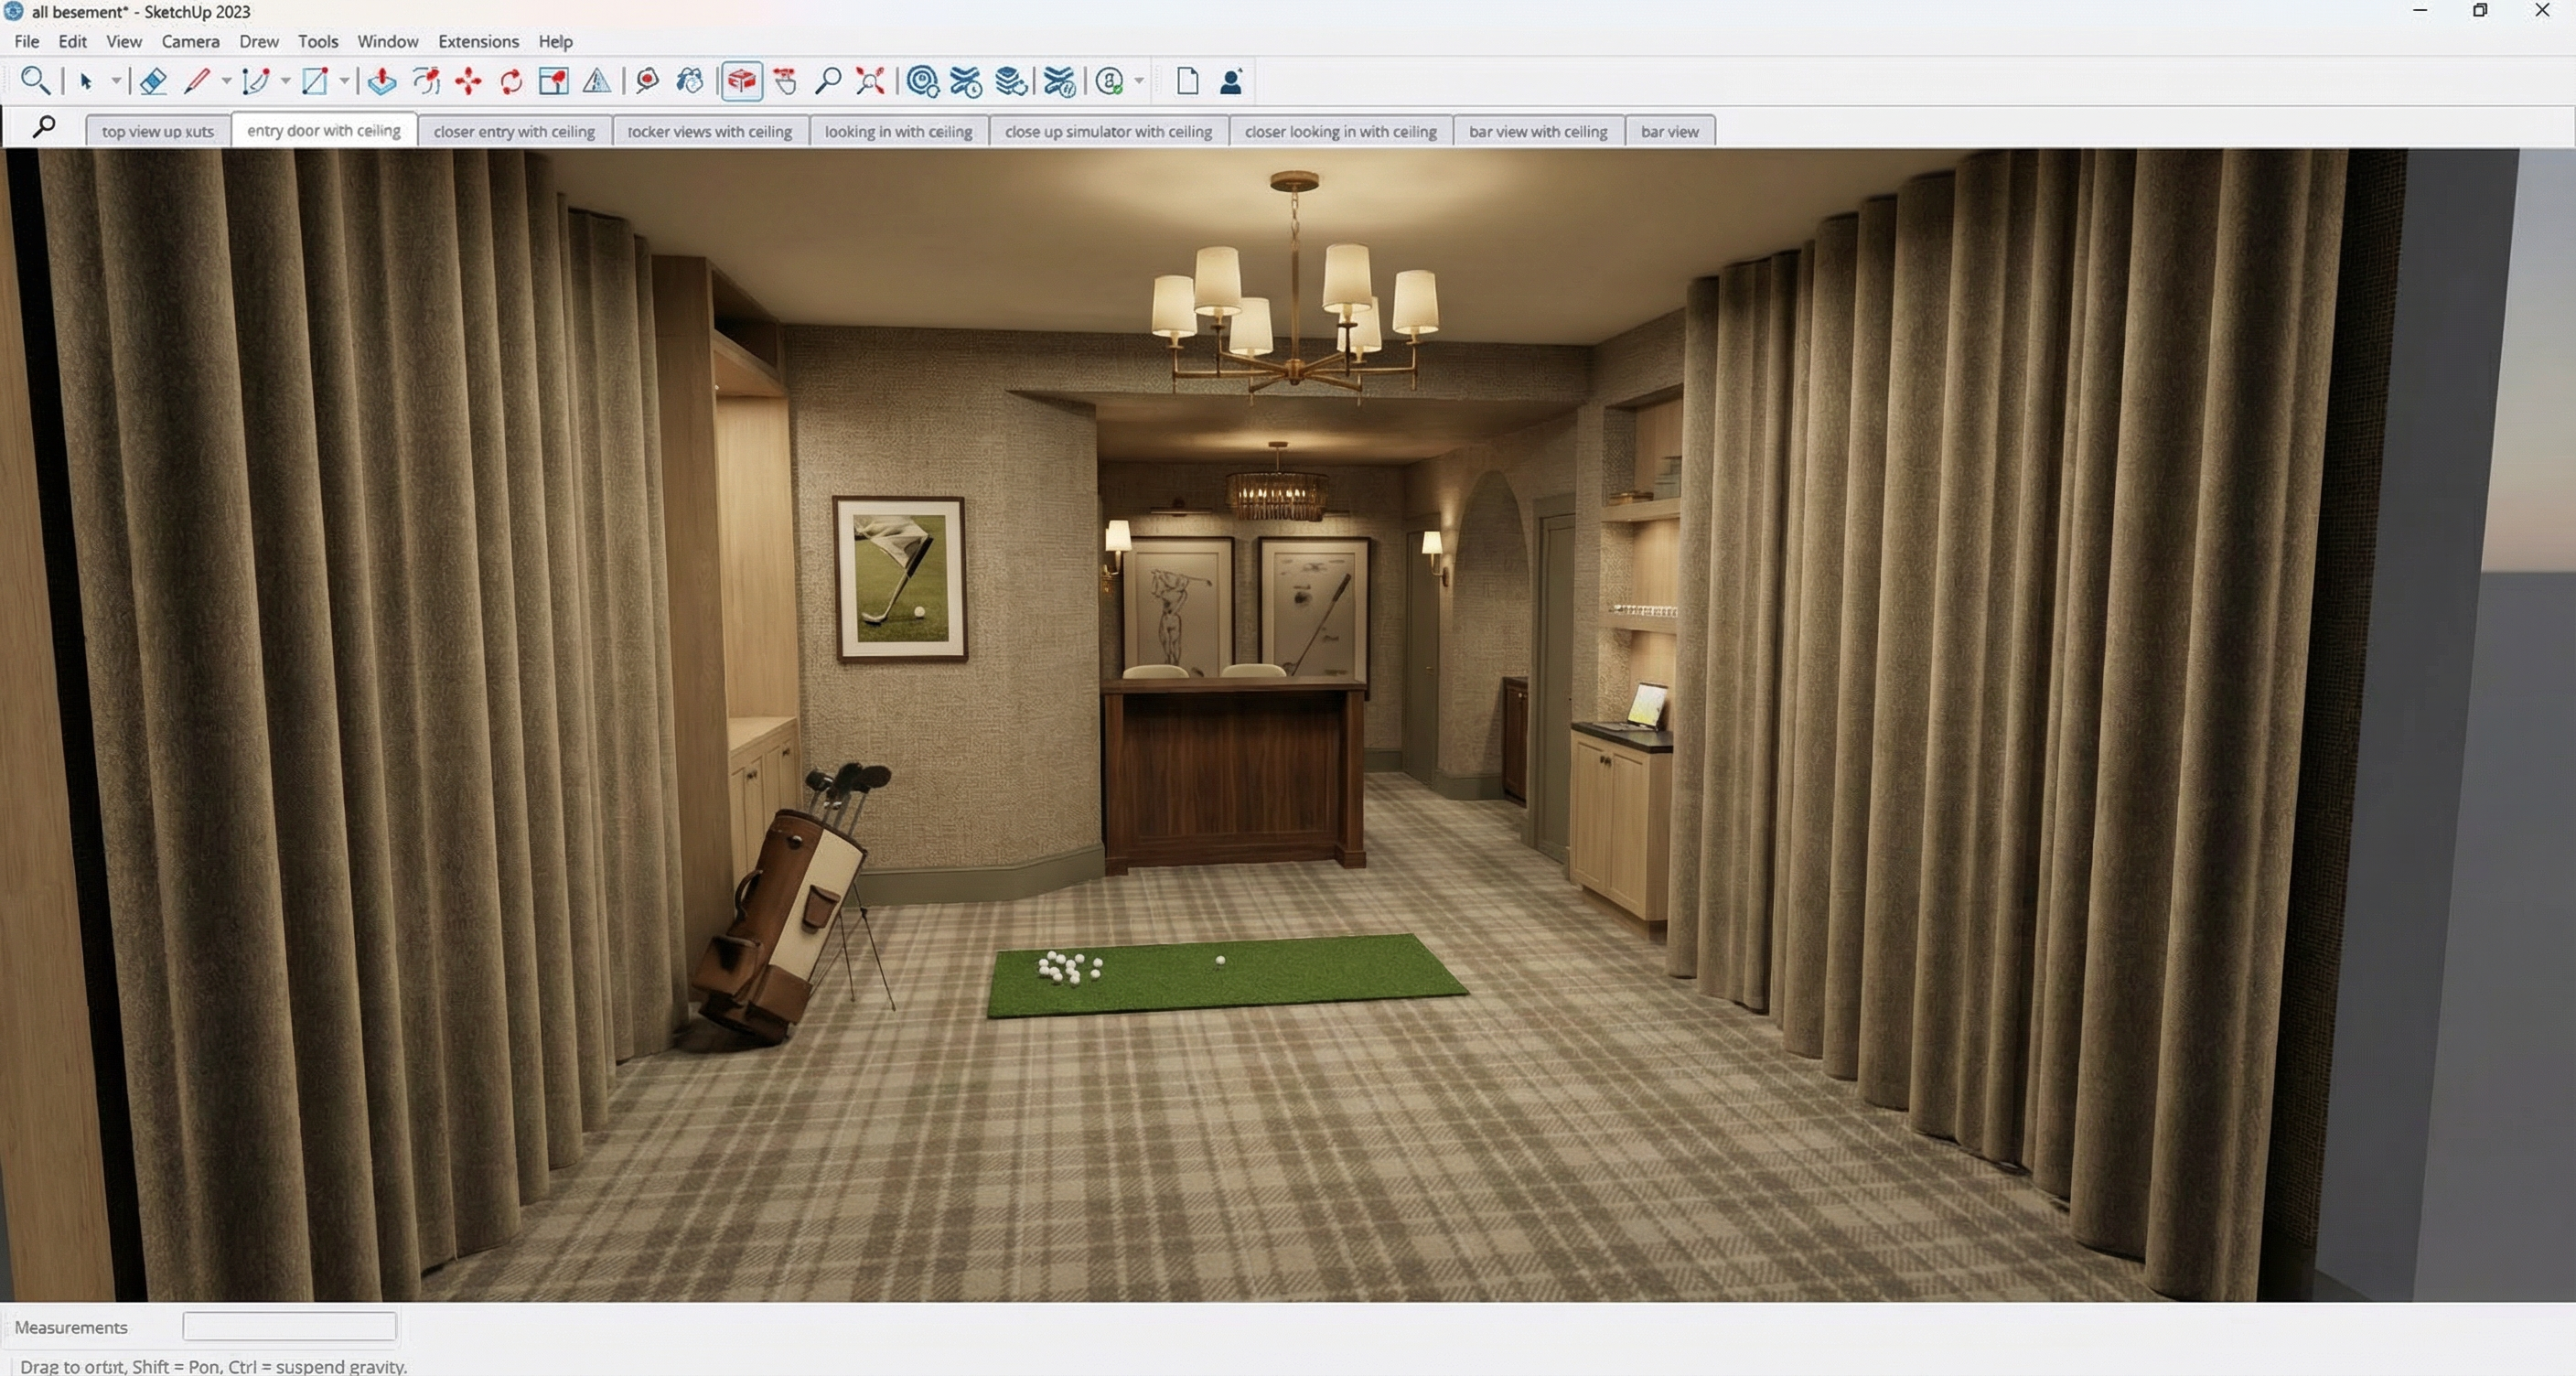Click the Measurements input box
This screenshot has height=1376, width=2576.
[x=289, y=1326]
